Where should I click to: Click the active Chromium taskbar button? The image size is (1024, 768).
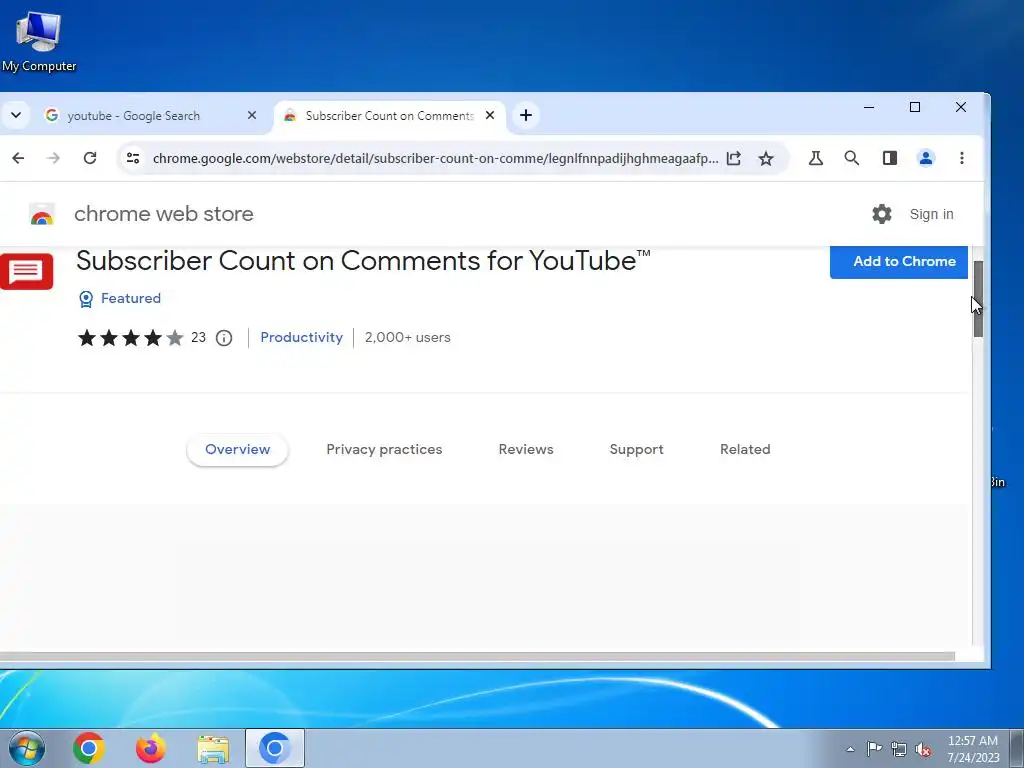coord(275,748)
